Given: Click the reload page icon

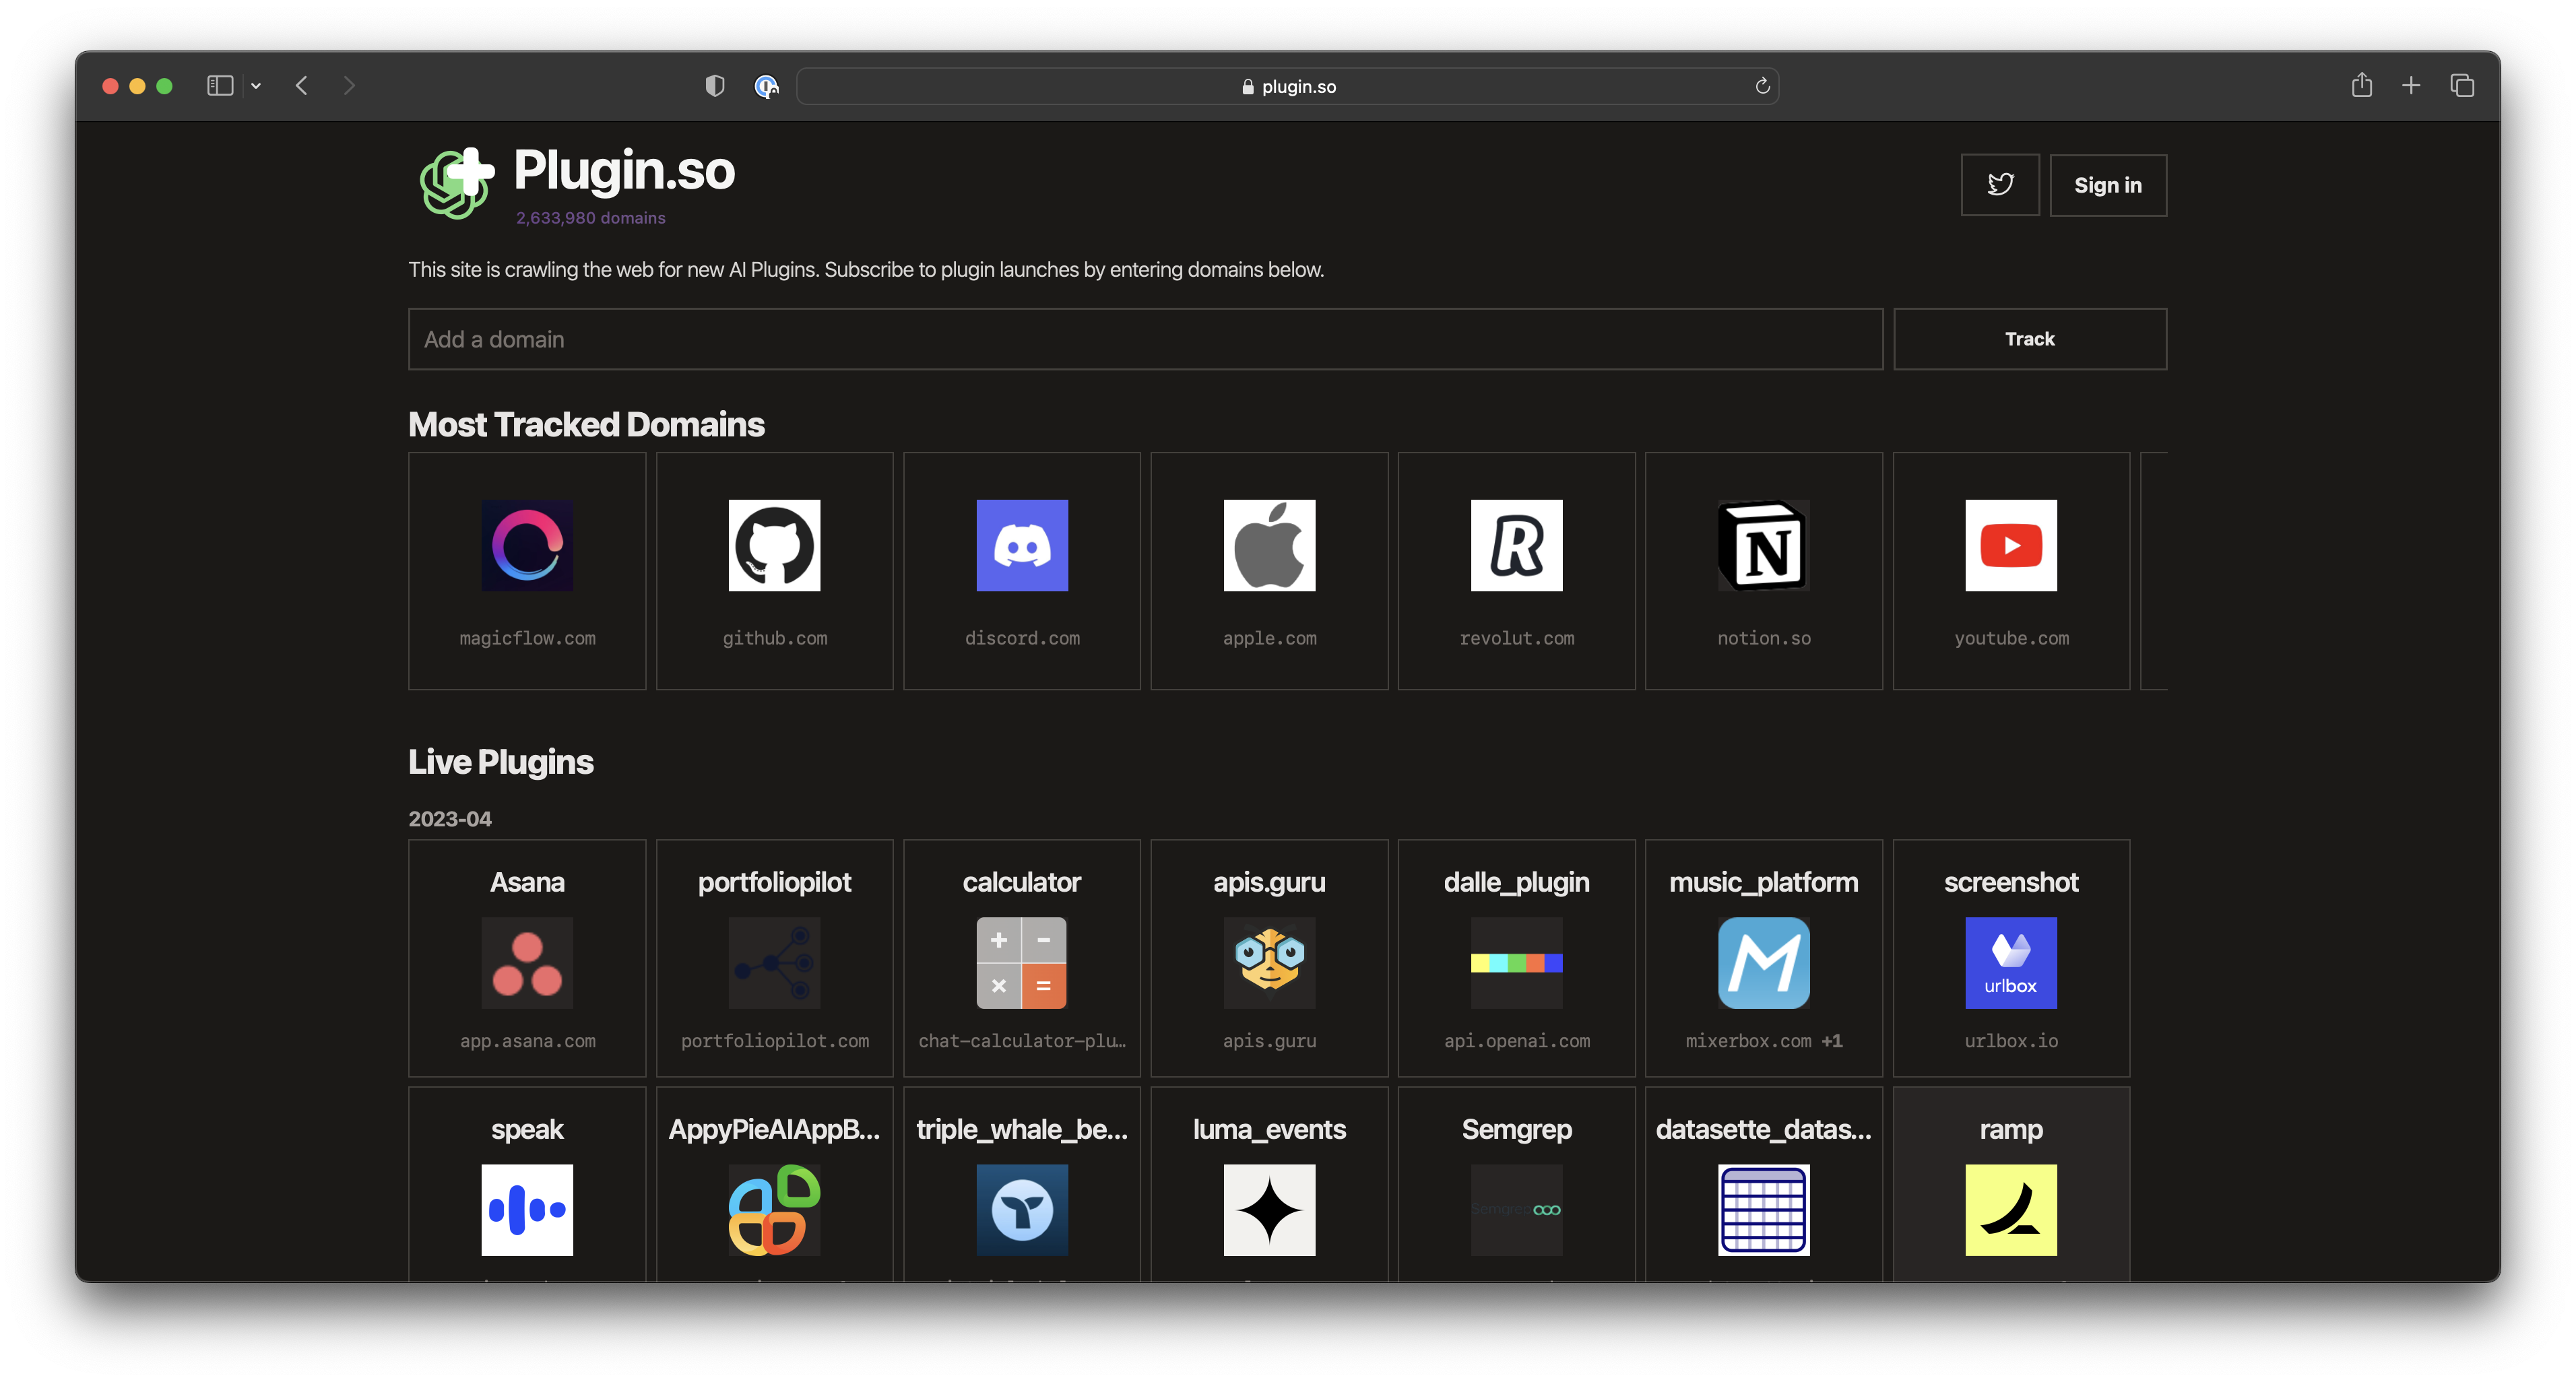Looking at the screenshot, I should pos(1762,86).
